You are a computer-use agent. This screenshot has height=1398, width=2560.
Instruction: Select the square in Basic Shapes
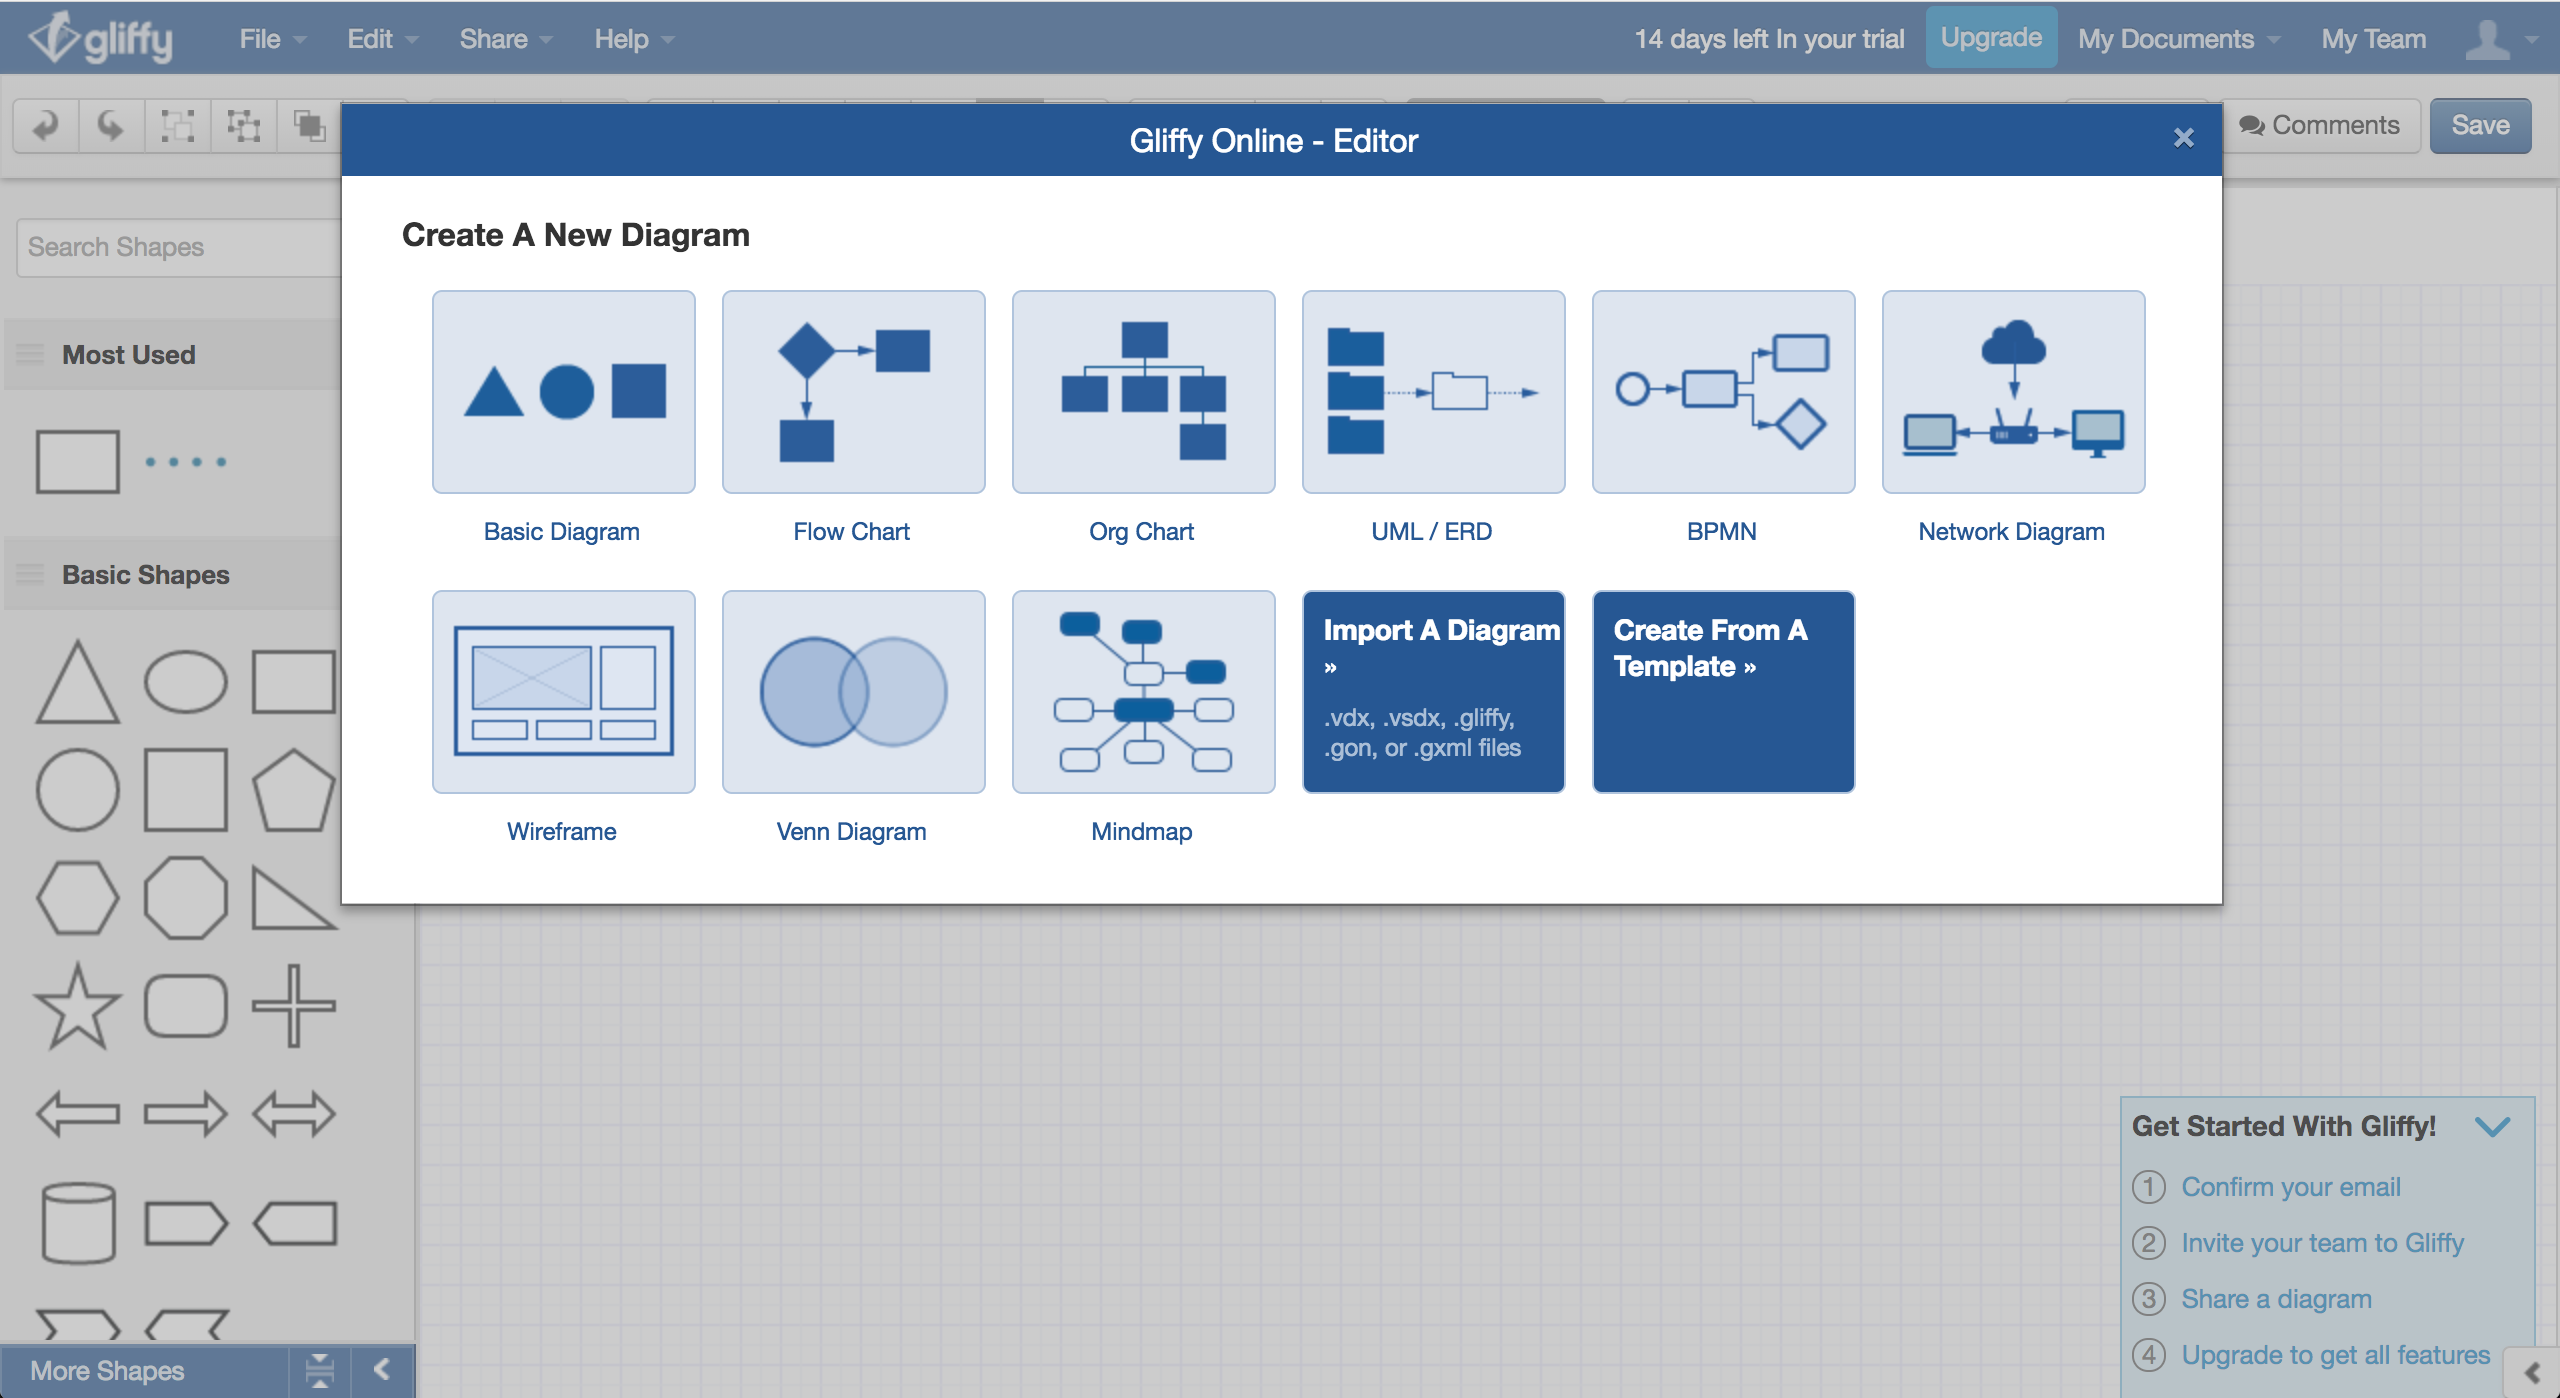[x=186, y=790]
